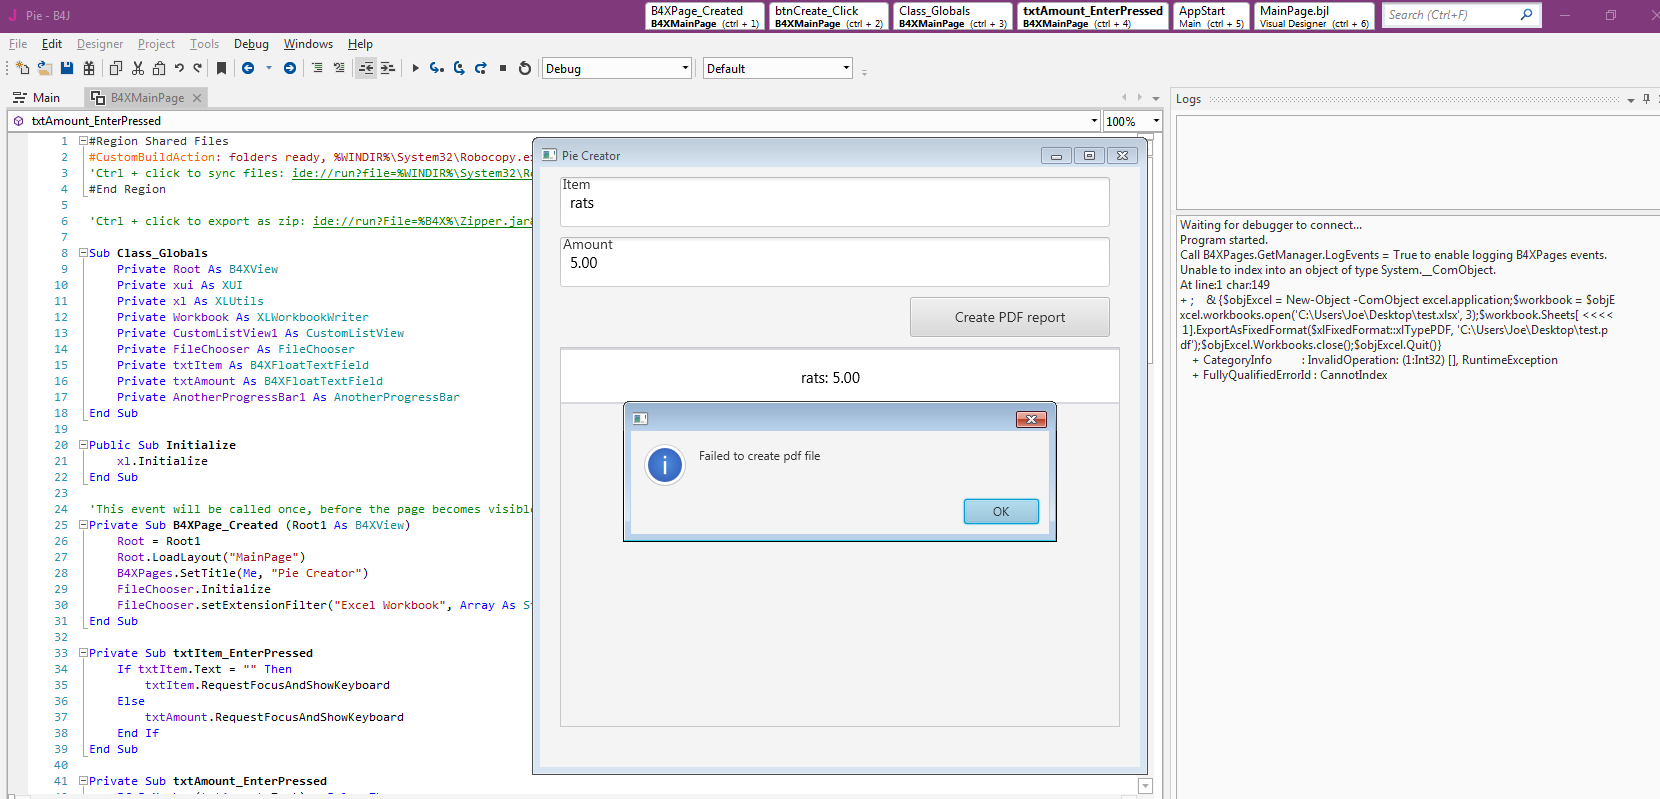Click OK in the failed pdf dialog
Screen dimensions: 1660x799
pyautogui.click(x=1000, y=511)
